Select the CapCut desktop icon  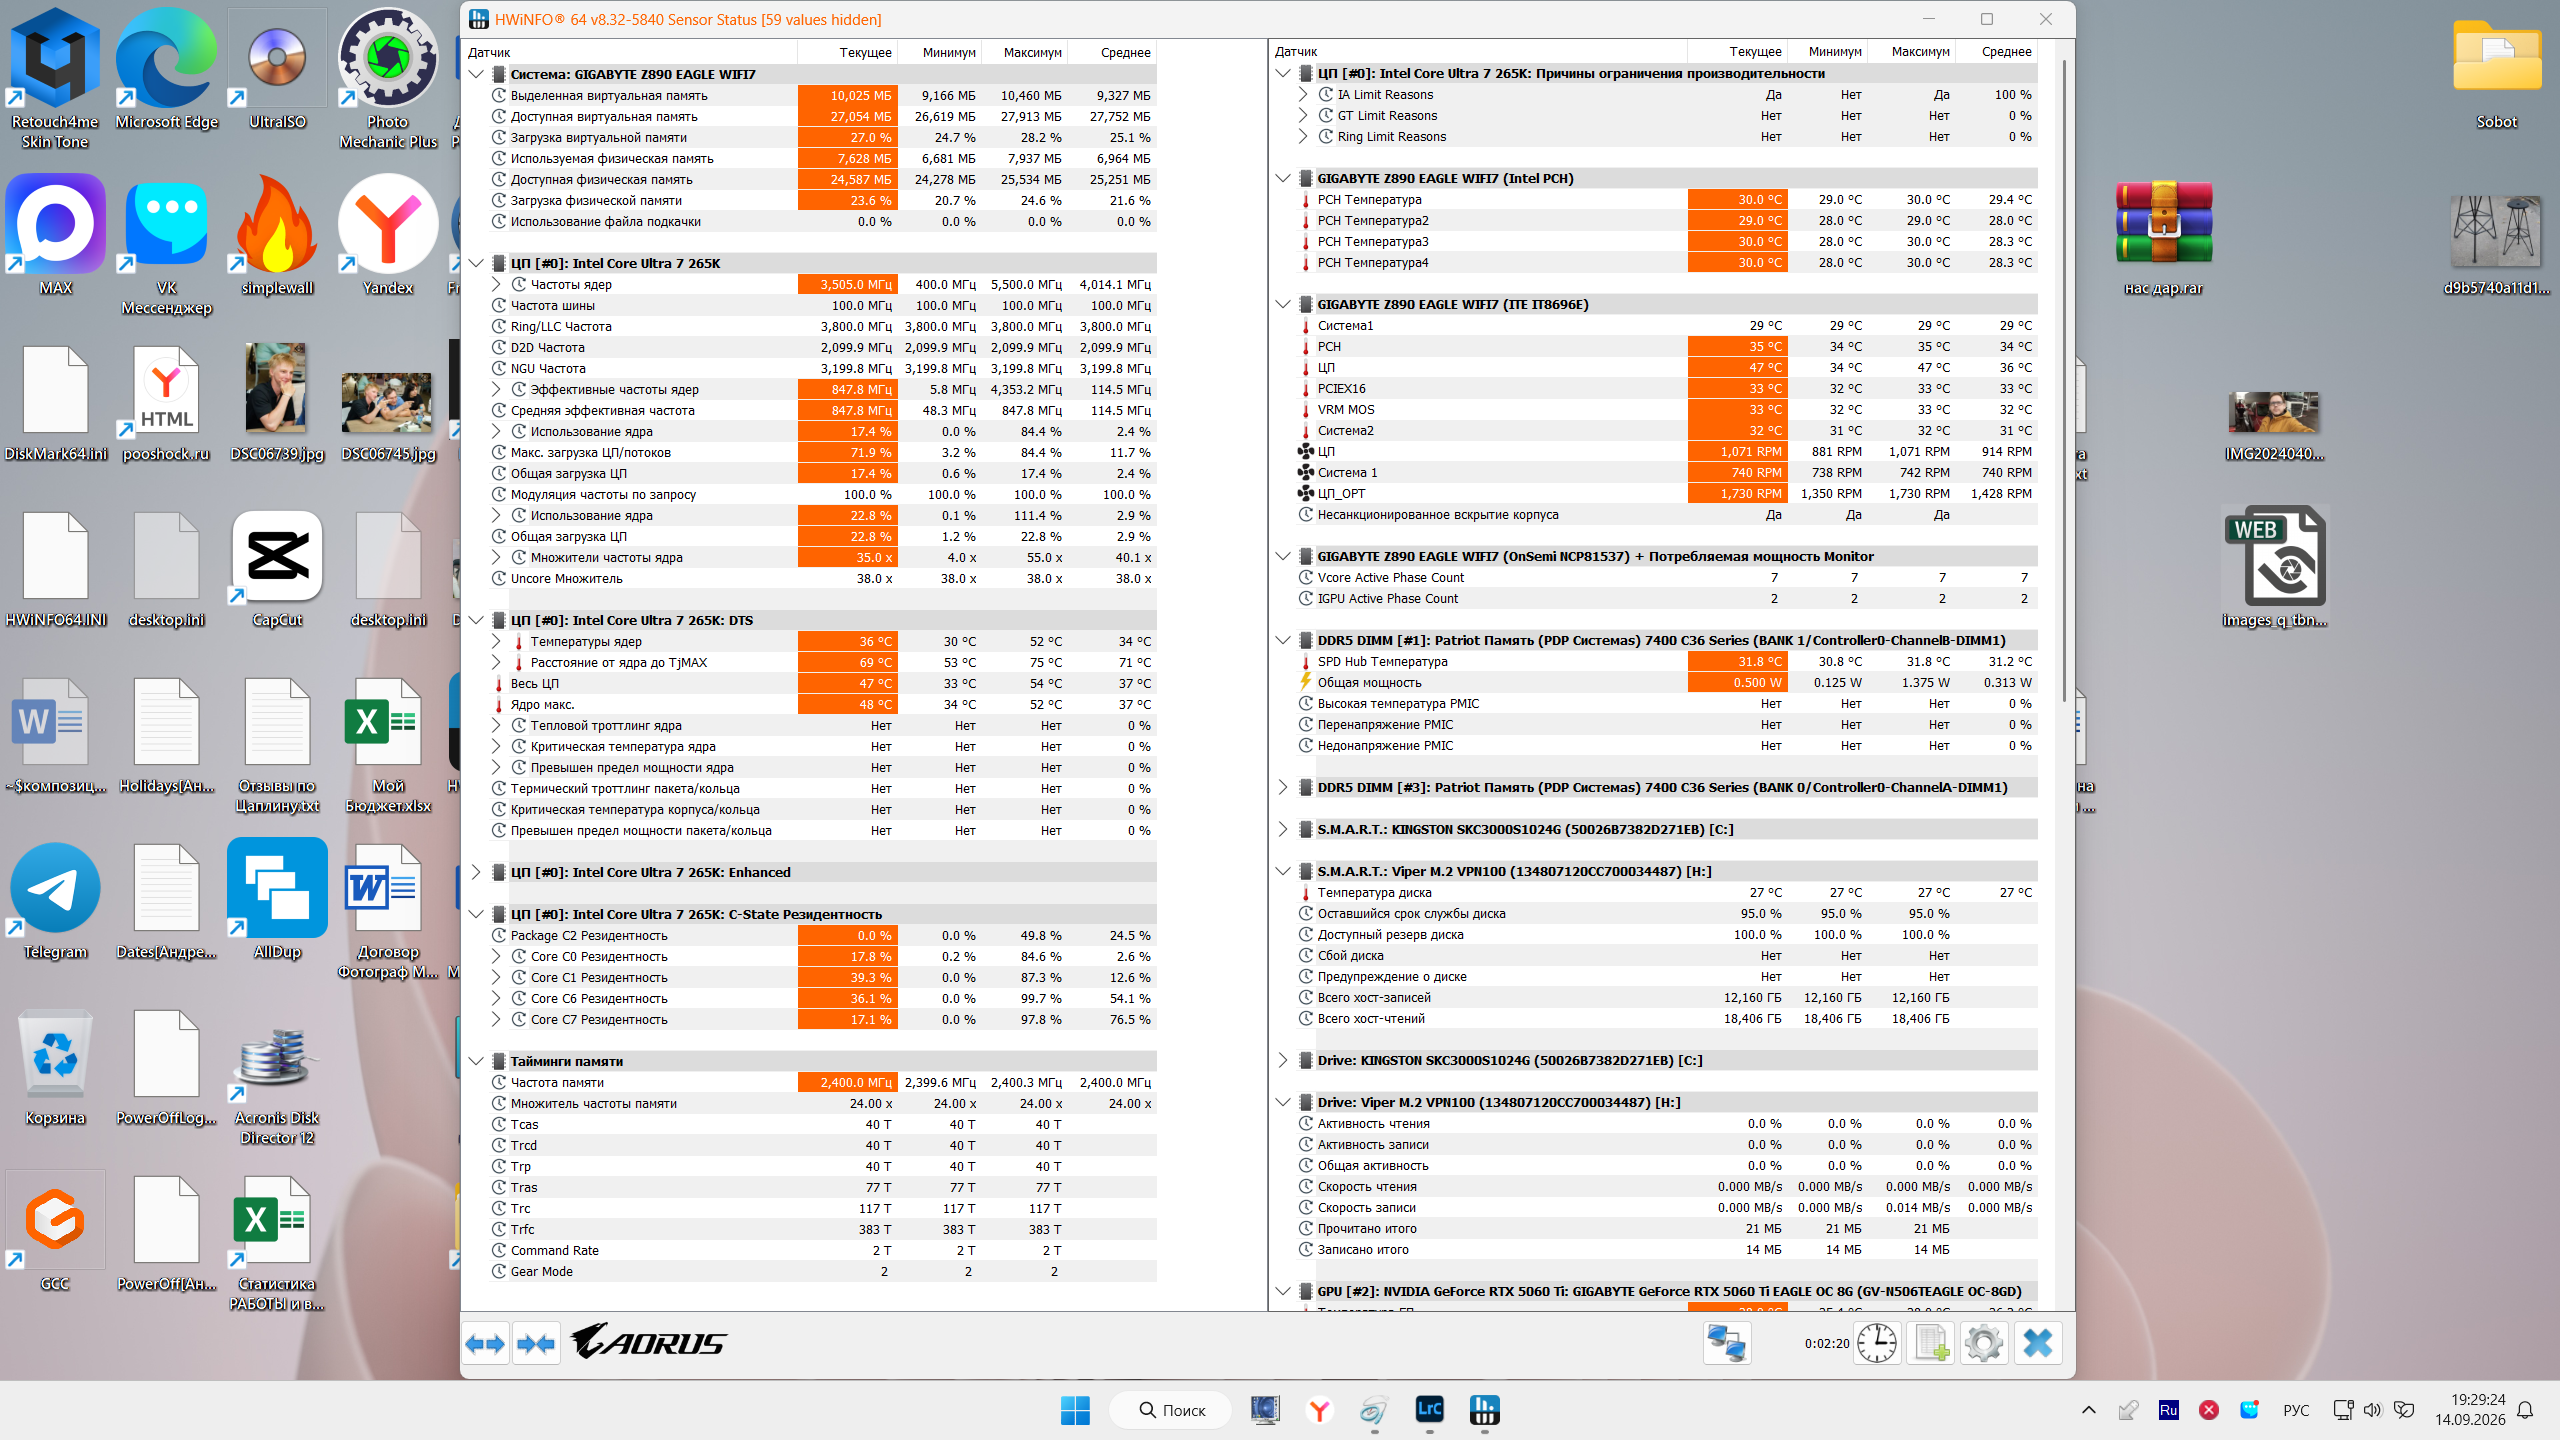point(277,567)
